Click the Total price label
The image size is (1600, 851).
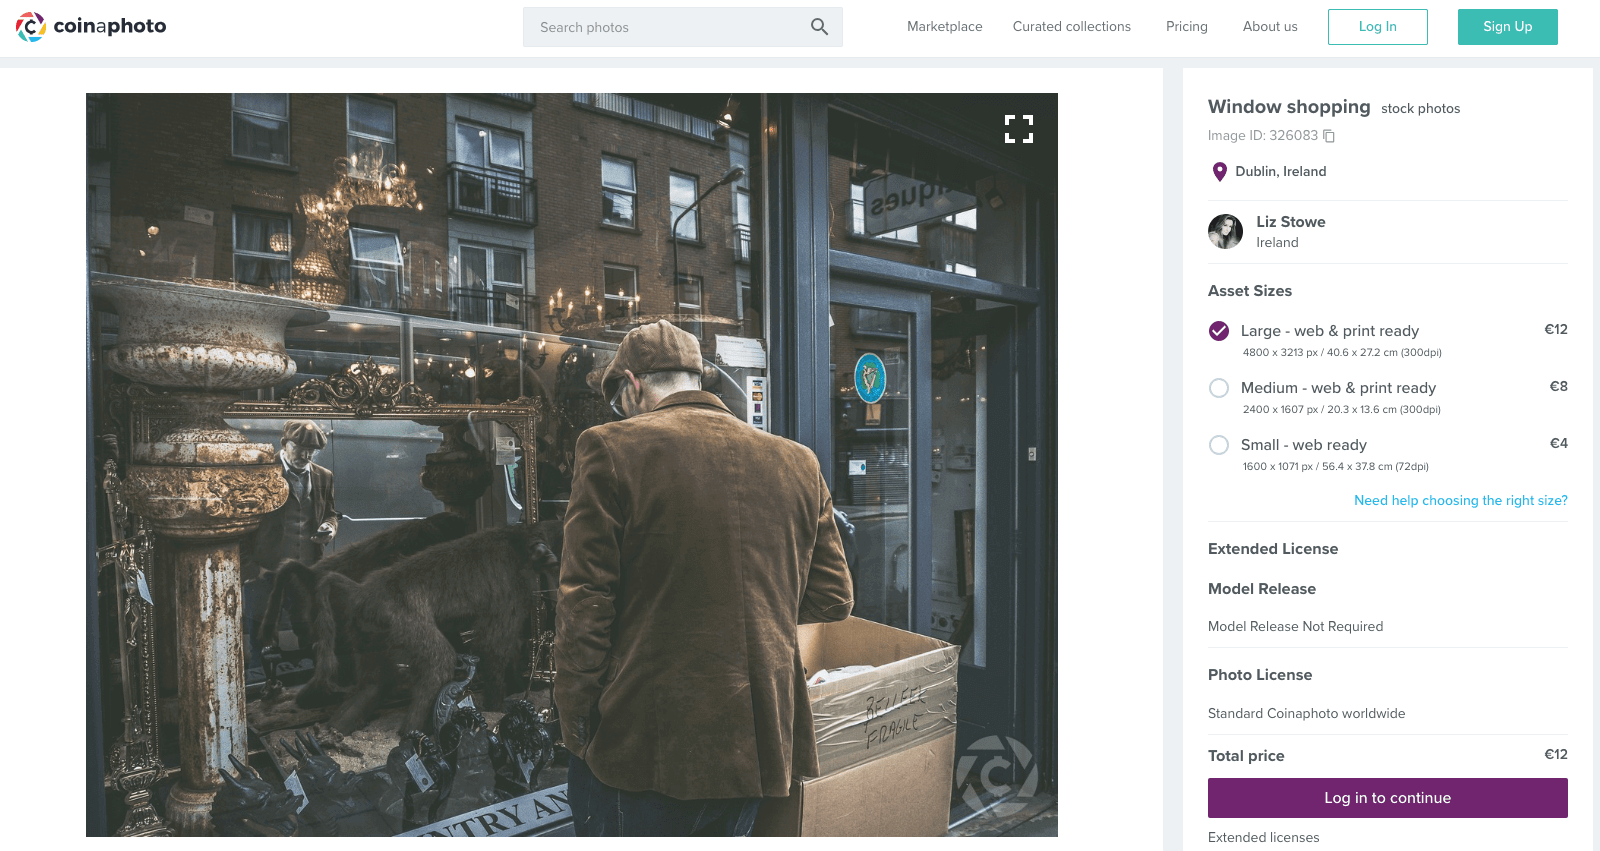1246,756
